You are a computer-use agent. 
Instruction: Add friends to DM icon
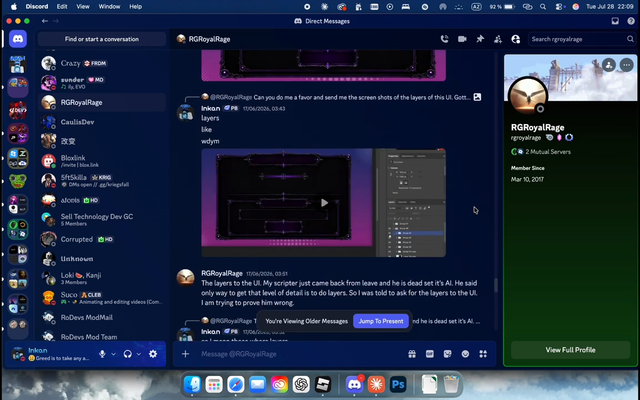coord(498,39)
